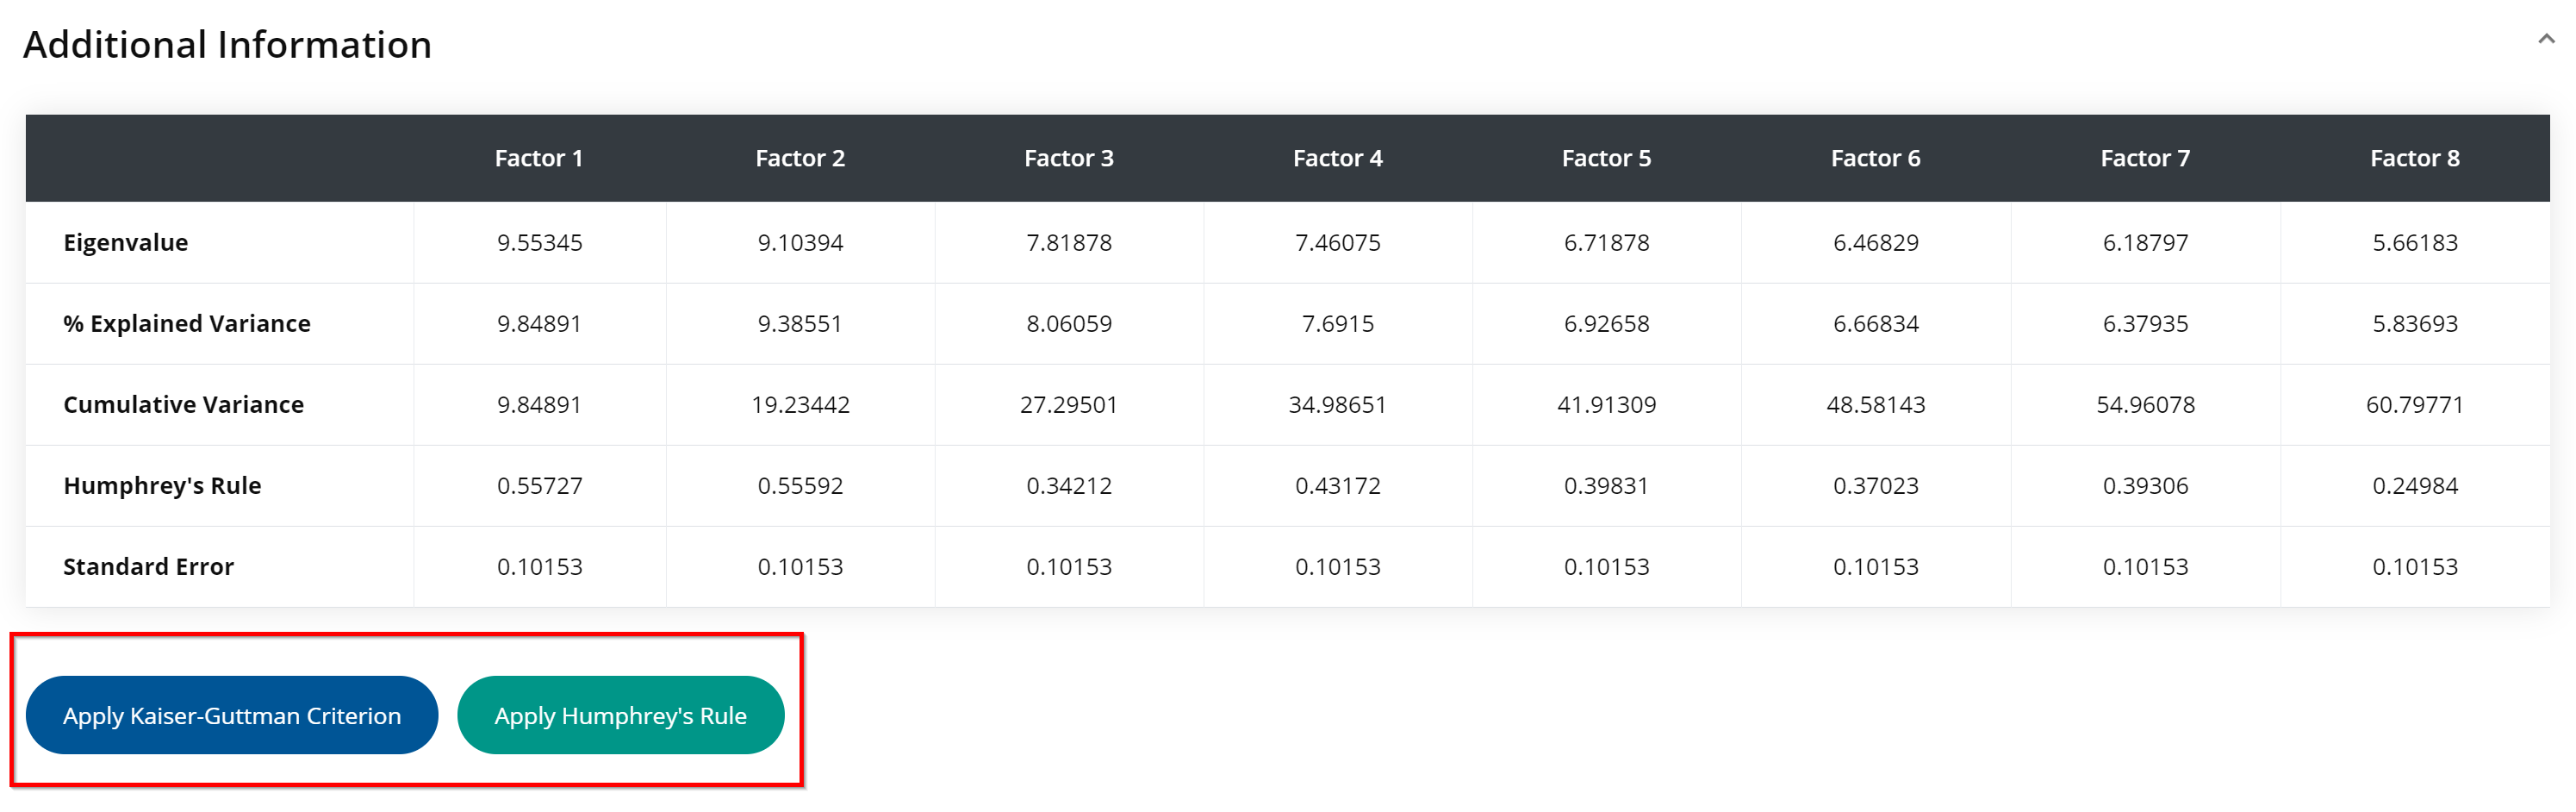Select eigenvalue cell 7.81878
Viewport: 2576px width, 812px height.
1069,242
